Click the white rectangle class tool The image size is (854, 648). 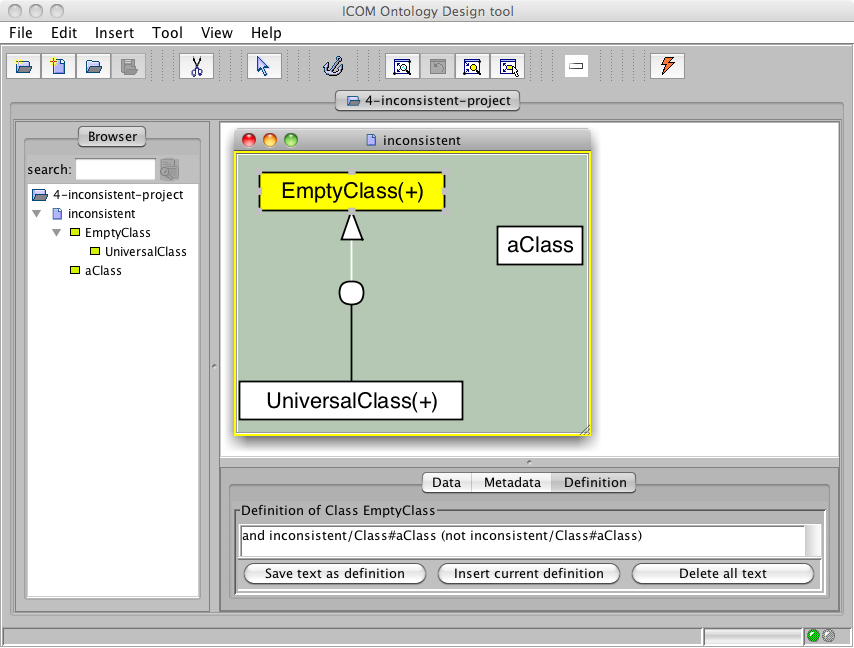tap(576, 66)
